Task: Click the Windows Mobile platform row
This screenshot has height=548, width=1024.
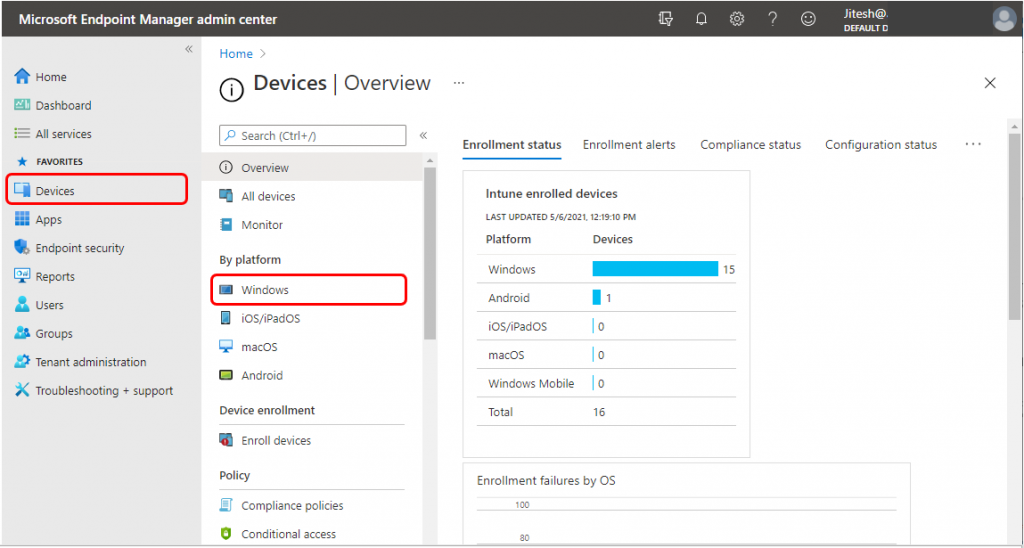Action: tap(606, 383)
